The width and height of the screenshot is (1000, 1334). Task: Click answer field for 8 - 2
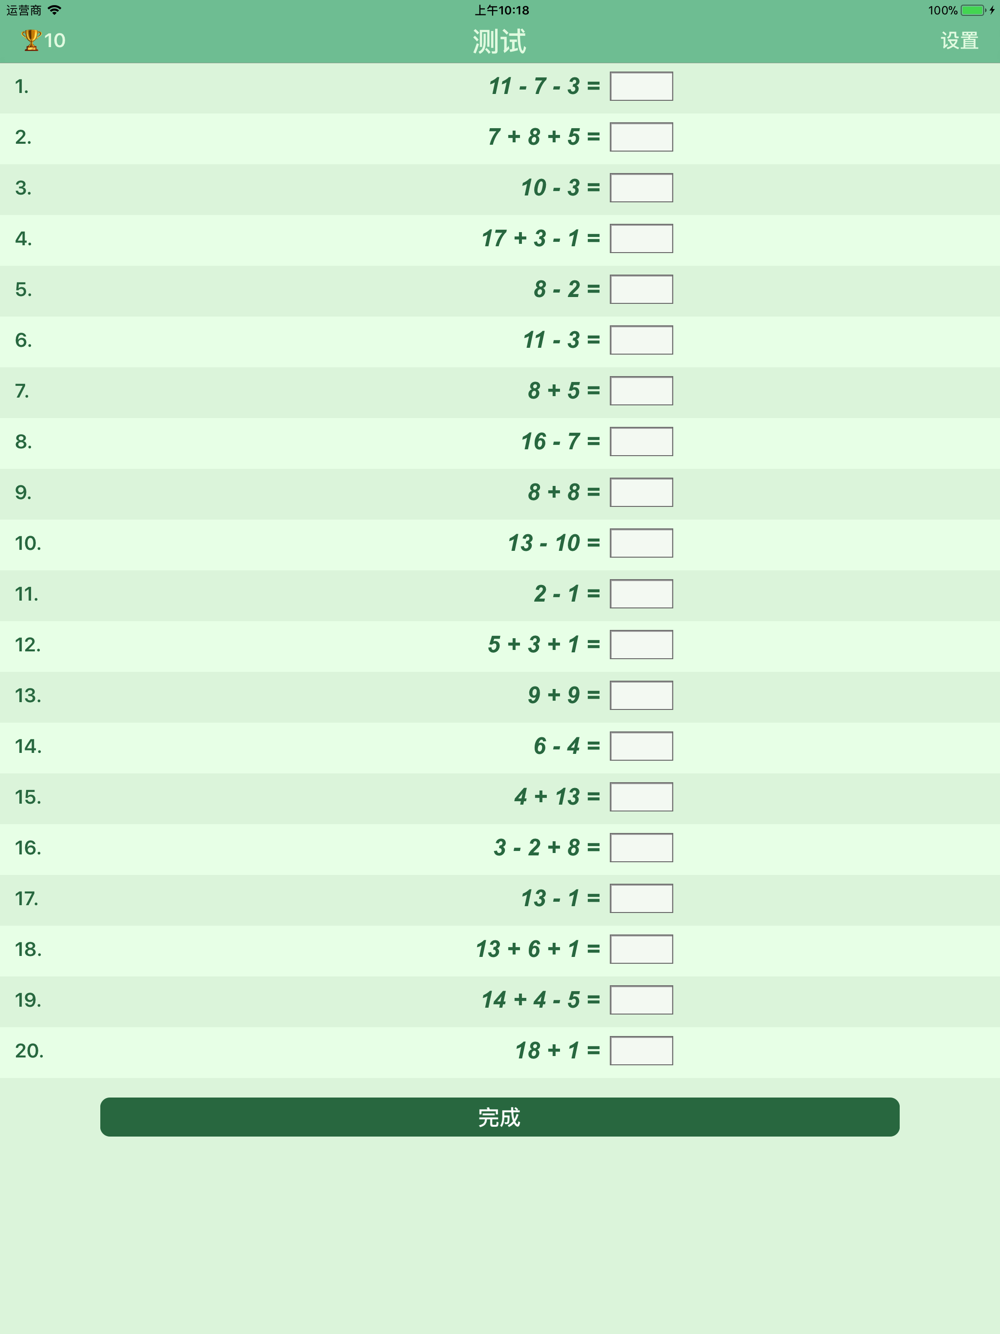click(x=641, y=289)
